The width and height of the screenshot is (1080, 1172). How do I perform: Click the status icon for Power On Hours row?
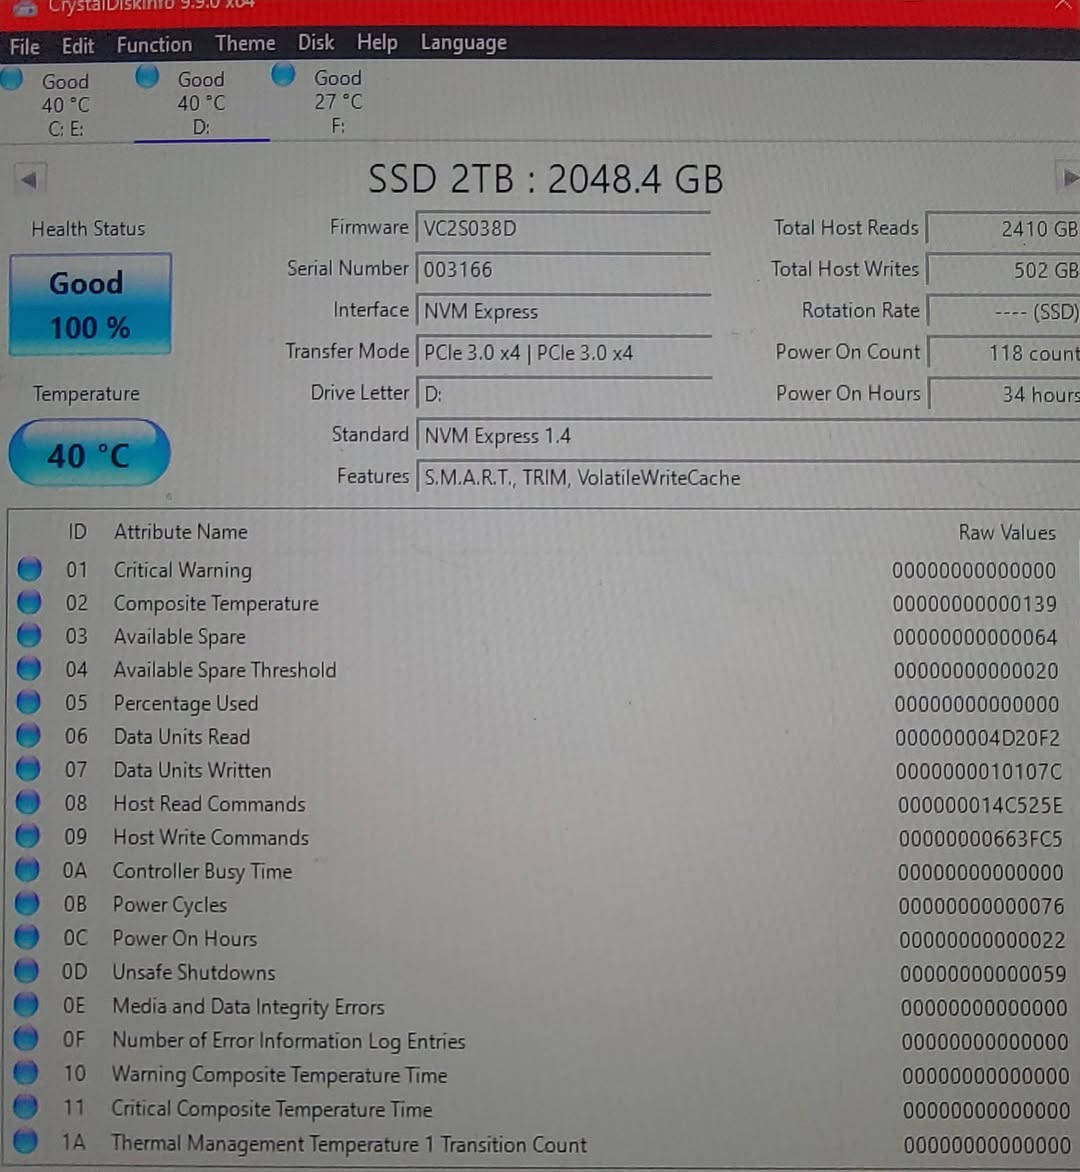click(x=27, y=937)
